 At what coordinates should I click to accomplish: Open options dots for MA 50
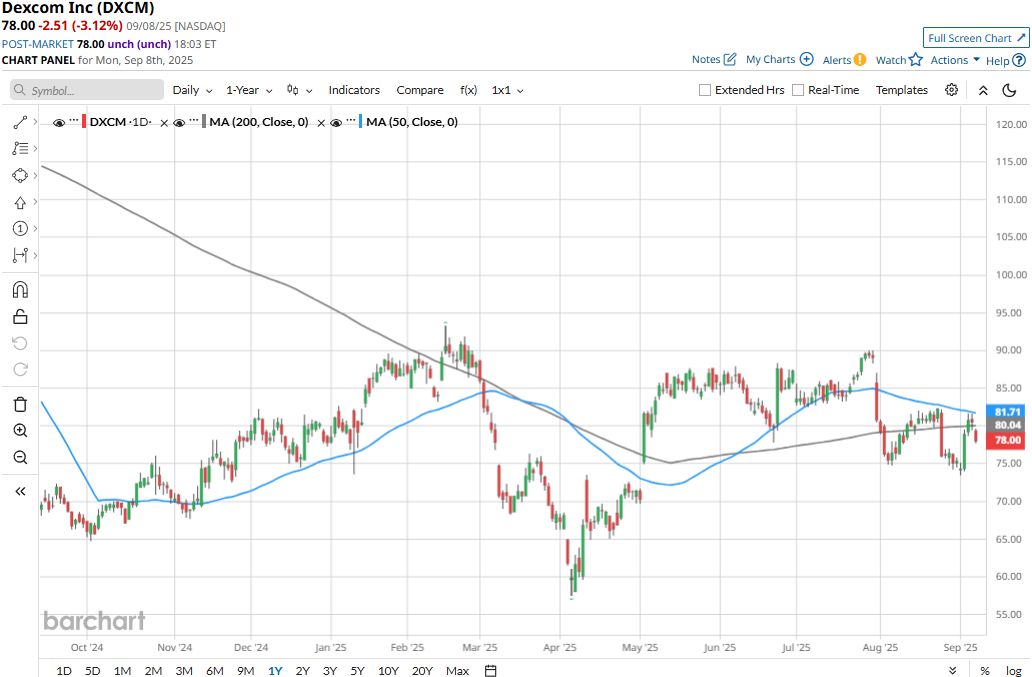[x=351, y=120]
